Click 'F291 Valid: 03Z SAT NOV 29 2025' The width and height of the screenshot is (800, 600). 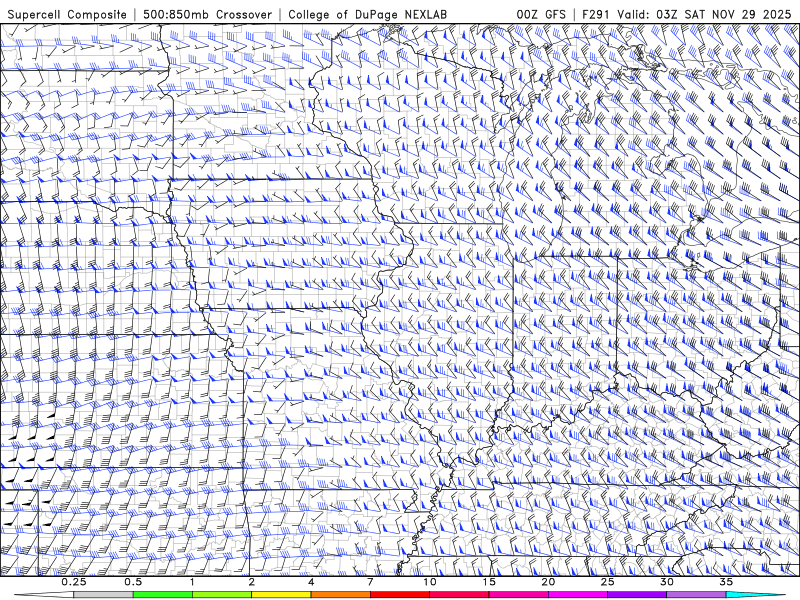coord(687,14)
